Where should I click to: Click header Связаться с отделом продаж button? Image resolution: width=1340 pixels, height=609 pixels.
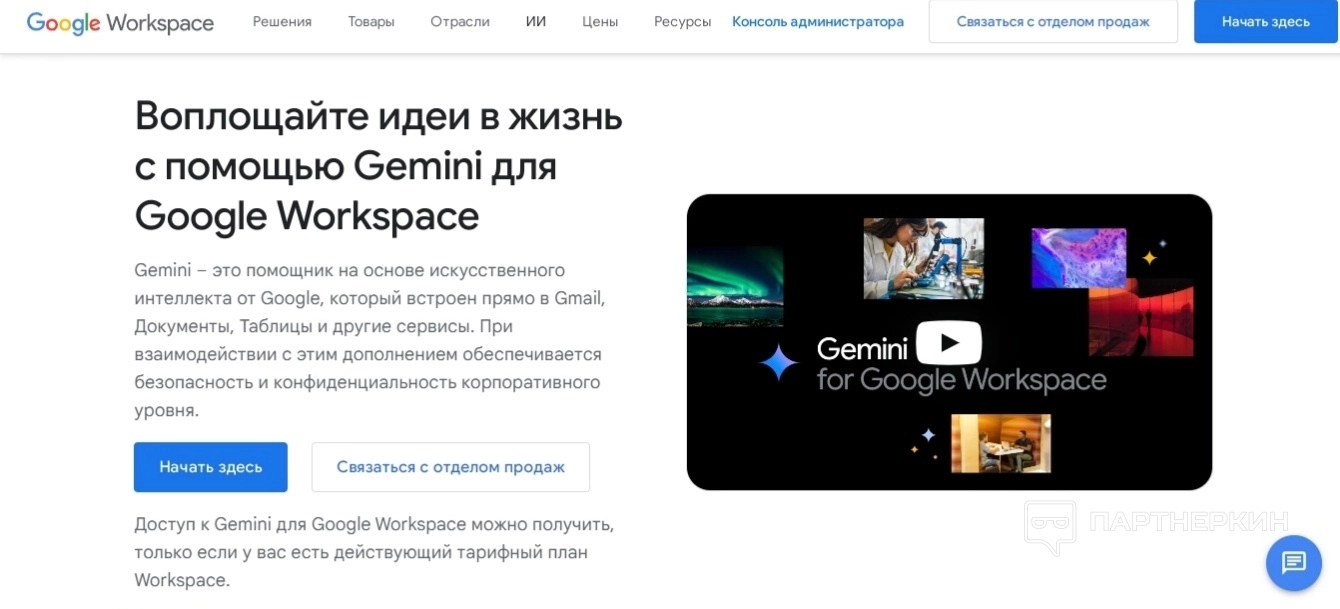click(x=1053, y=21)
